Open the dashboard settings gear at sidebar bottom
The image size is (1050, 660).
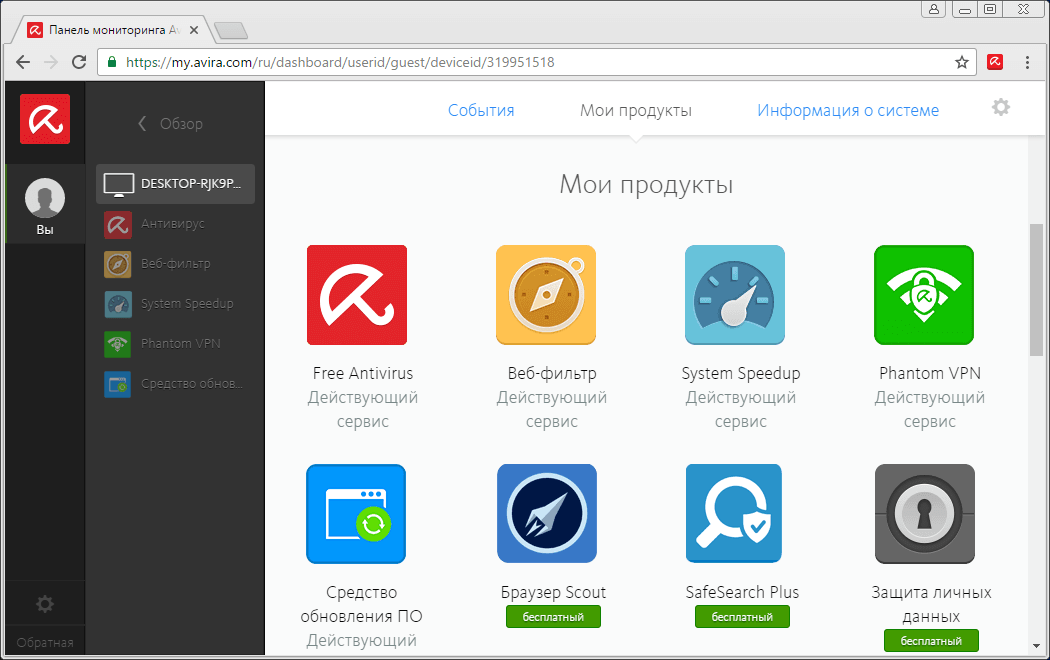pos(44,604)
